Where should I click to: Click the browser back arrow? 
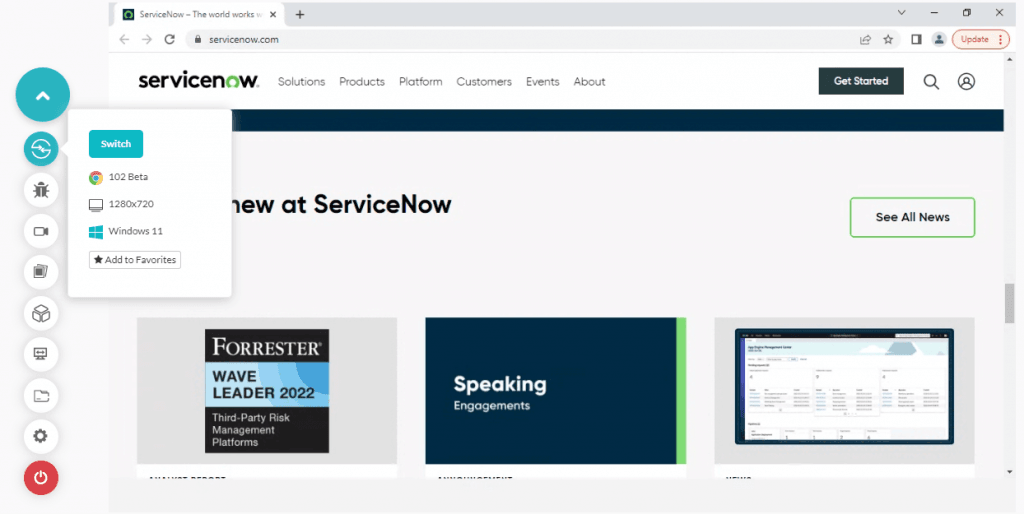[124, 39]
